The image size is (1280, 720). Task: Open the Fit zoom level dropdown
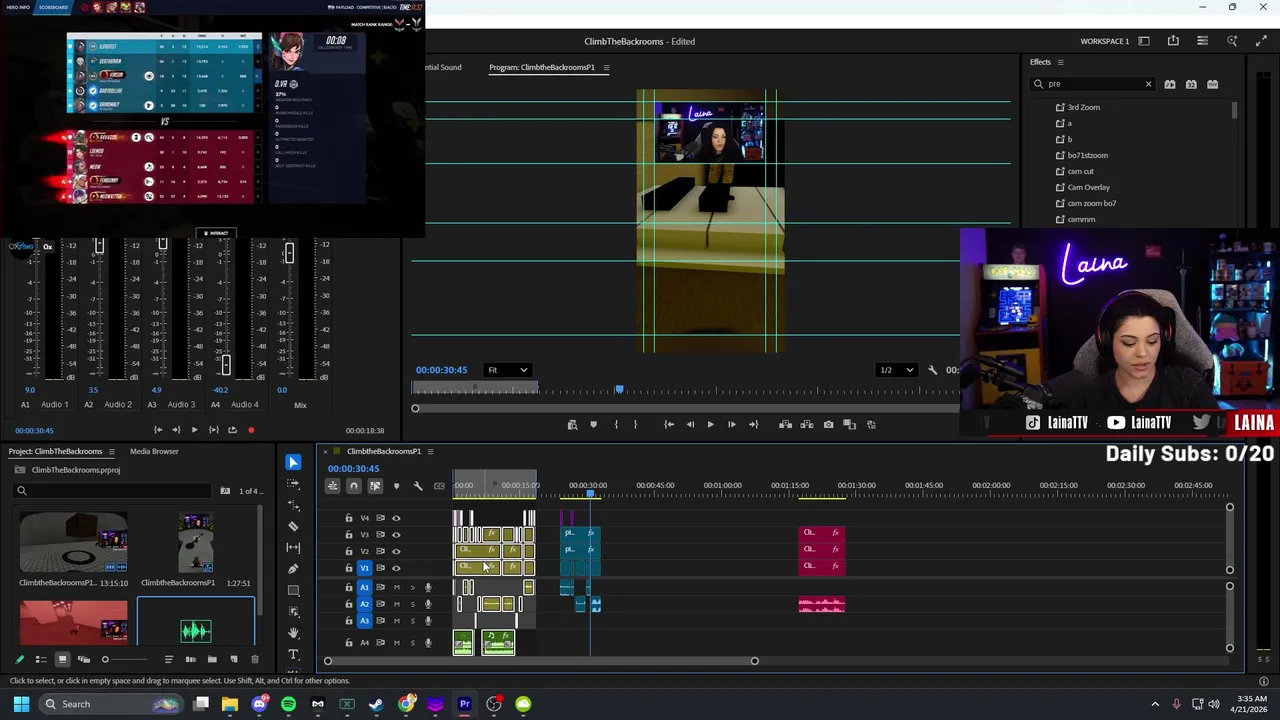[508, 370]
